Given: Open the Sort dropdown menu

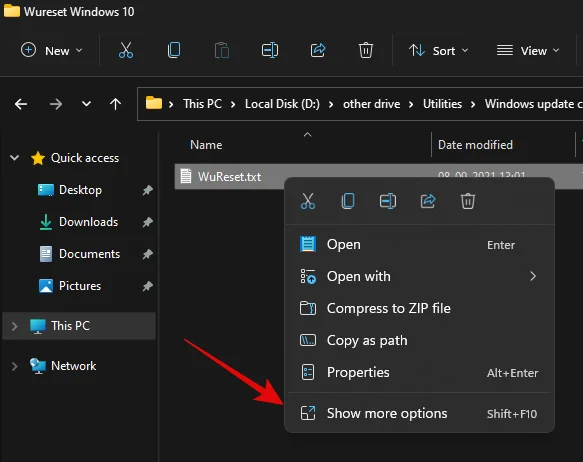Looking at the screenshot, I should tap(438, 50).
